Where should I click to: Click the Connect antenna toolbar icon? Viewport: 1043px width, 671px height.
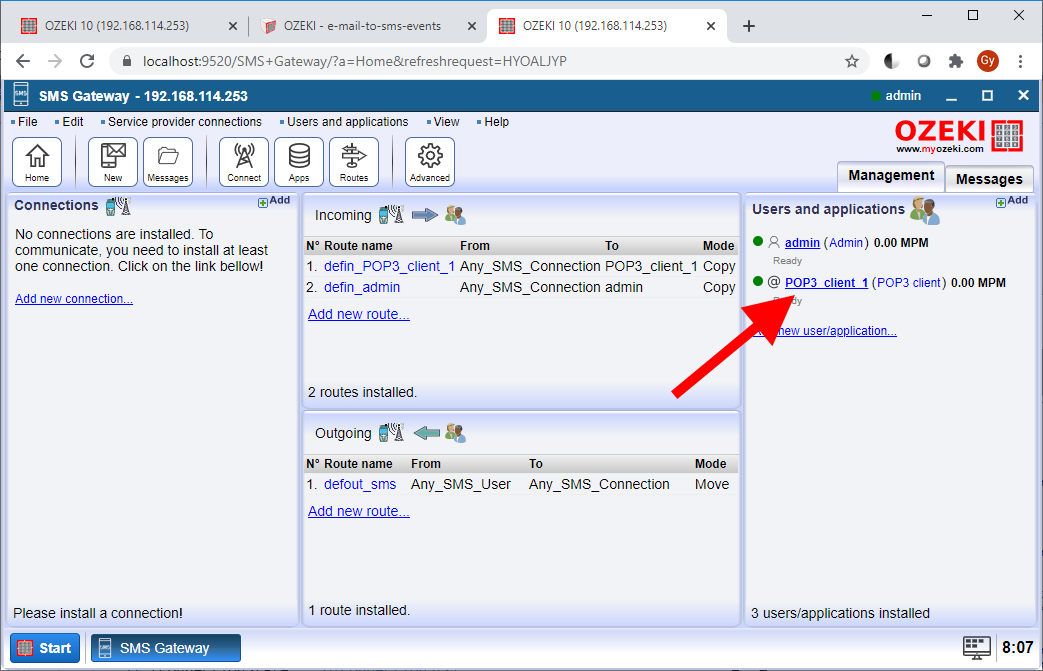click(x=244, y=162)
